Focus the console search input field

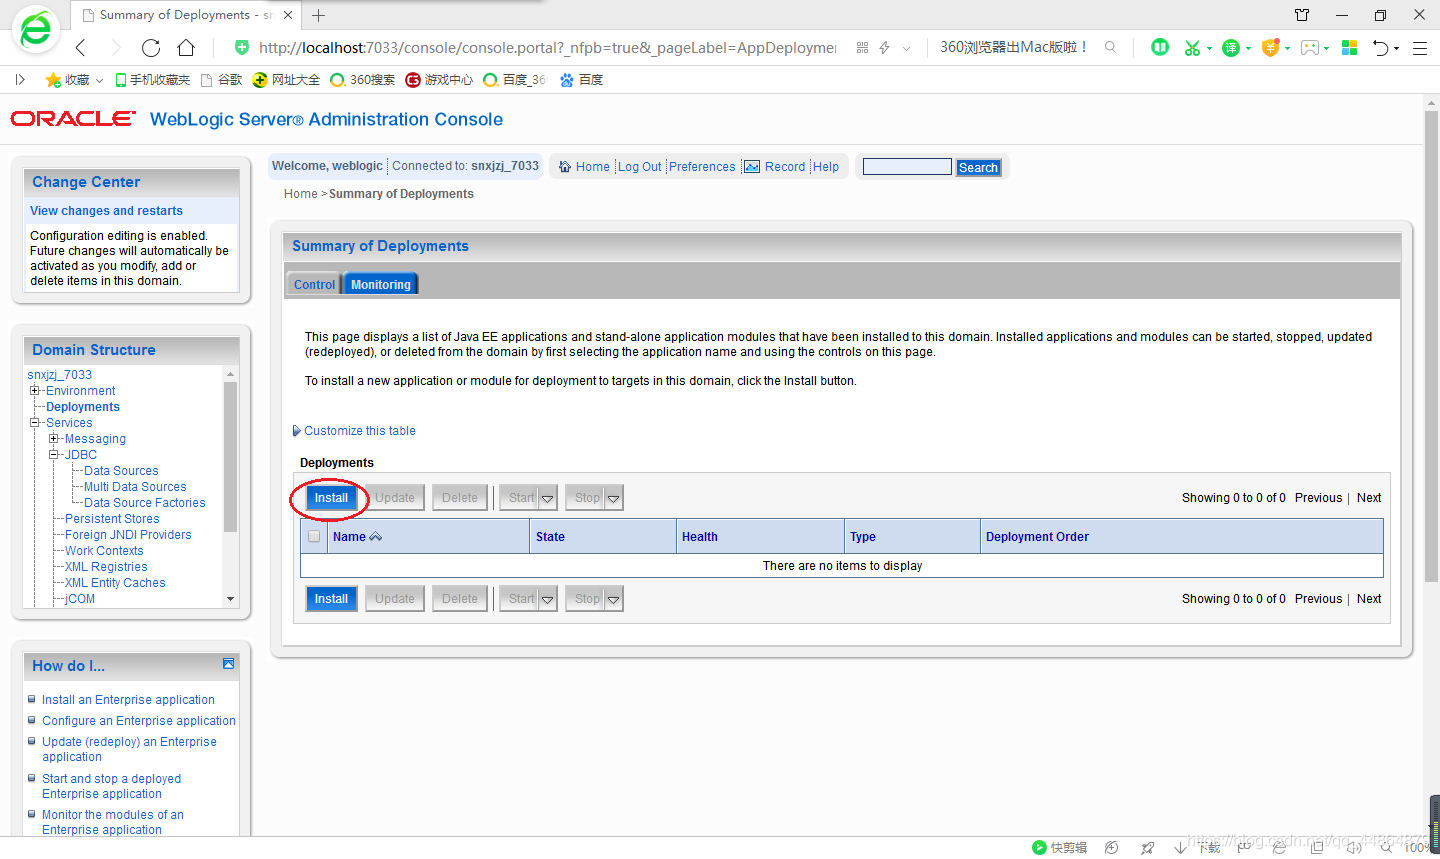click(907, 167)
